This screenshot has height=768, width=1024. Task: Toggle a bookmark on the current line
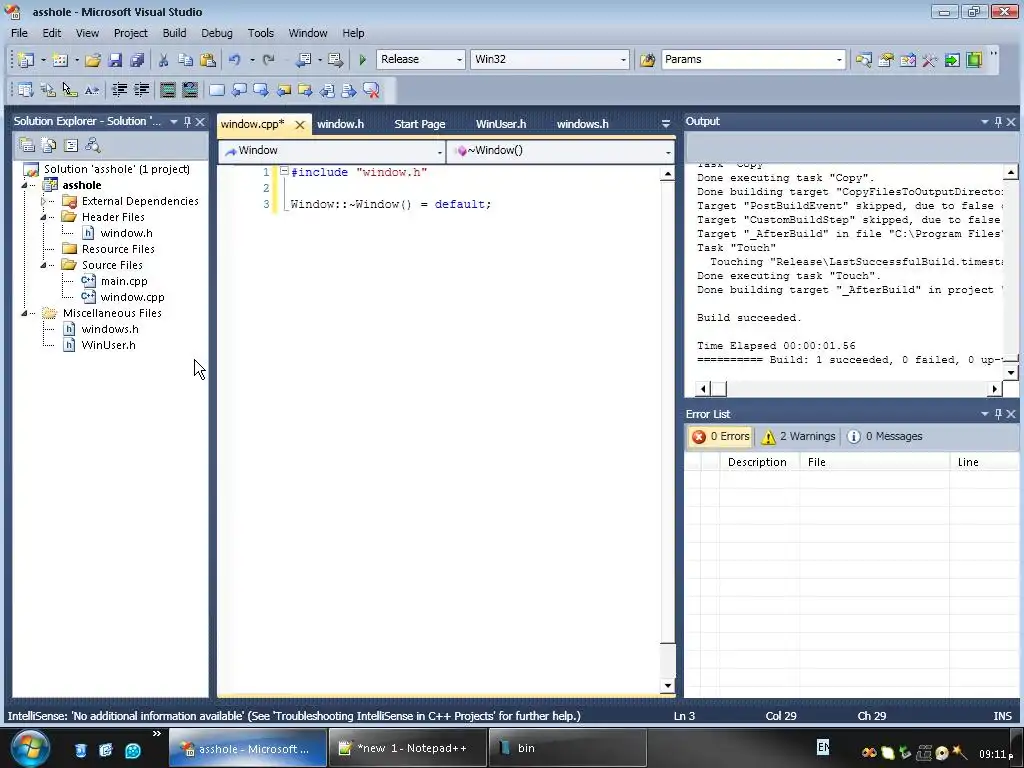tap(217, 90)
